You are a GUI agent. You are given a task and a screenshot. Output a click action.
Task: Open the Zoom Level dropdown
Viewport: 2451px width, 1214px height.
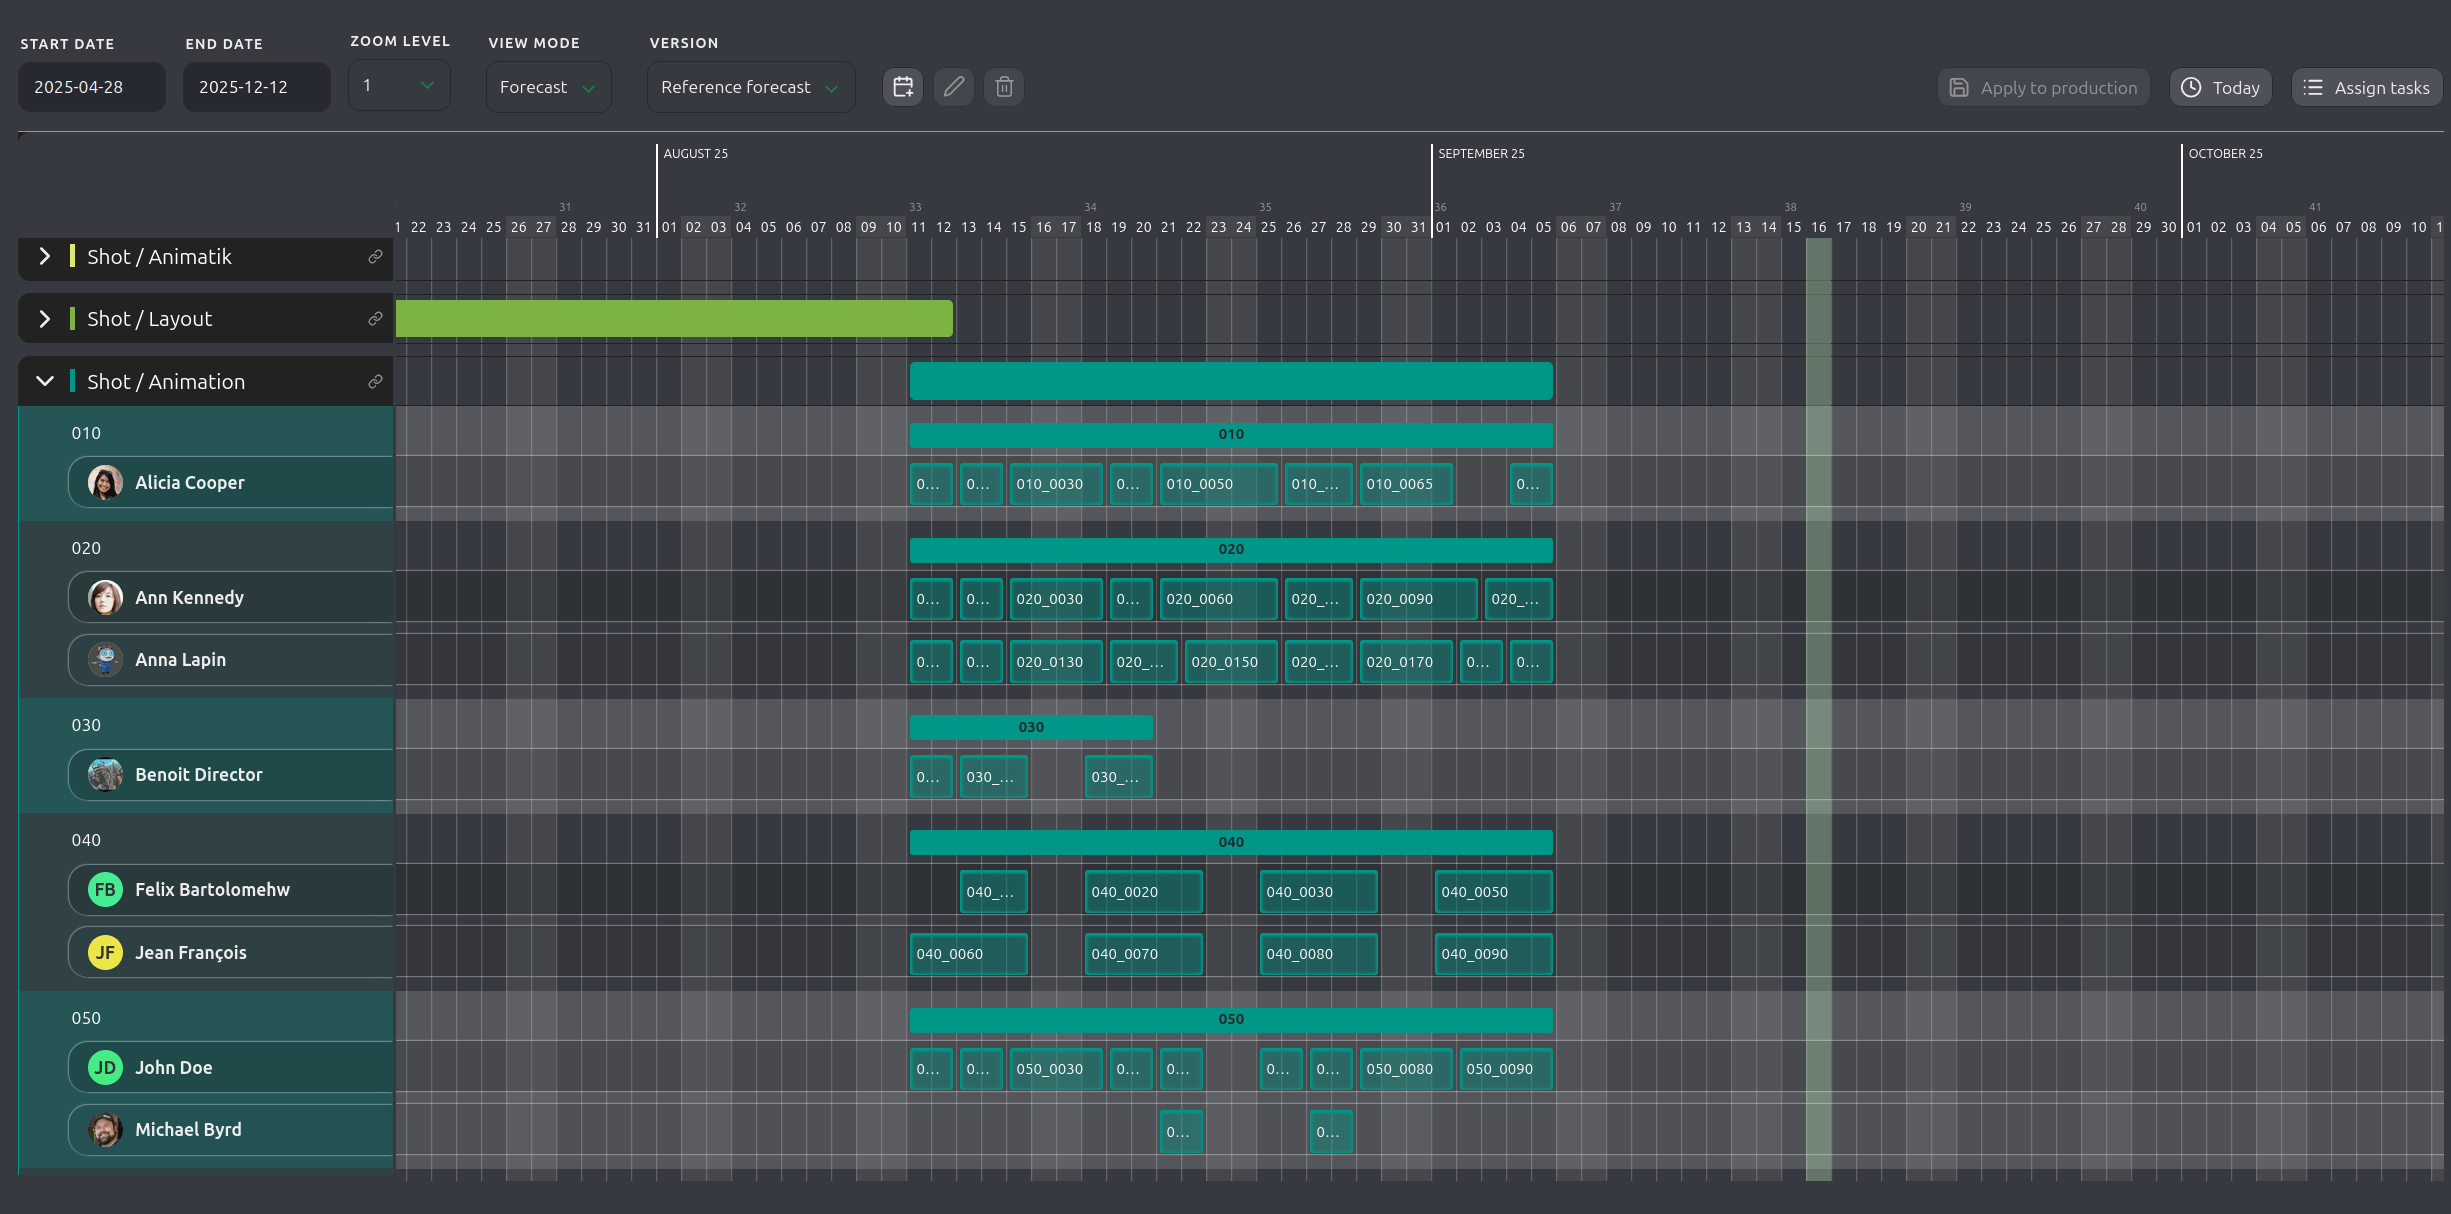coord(399,86)
